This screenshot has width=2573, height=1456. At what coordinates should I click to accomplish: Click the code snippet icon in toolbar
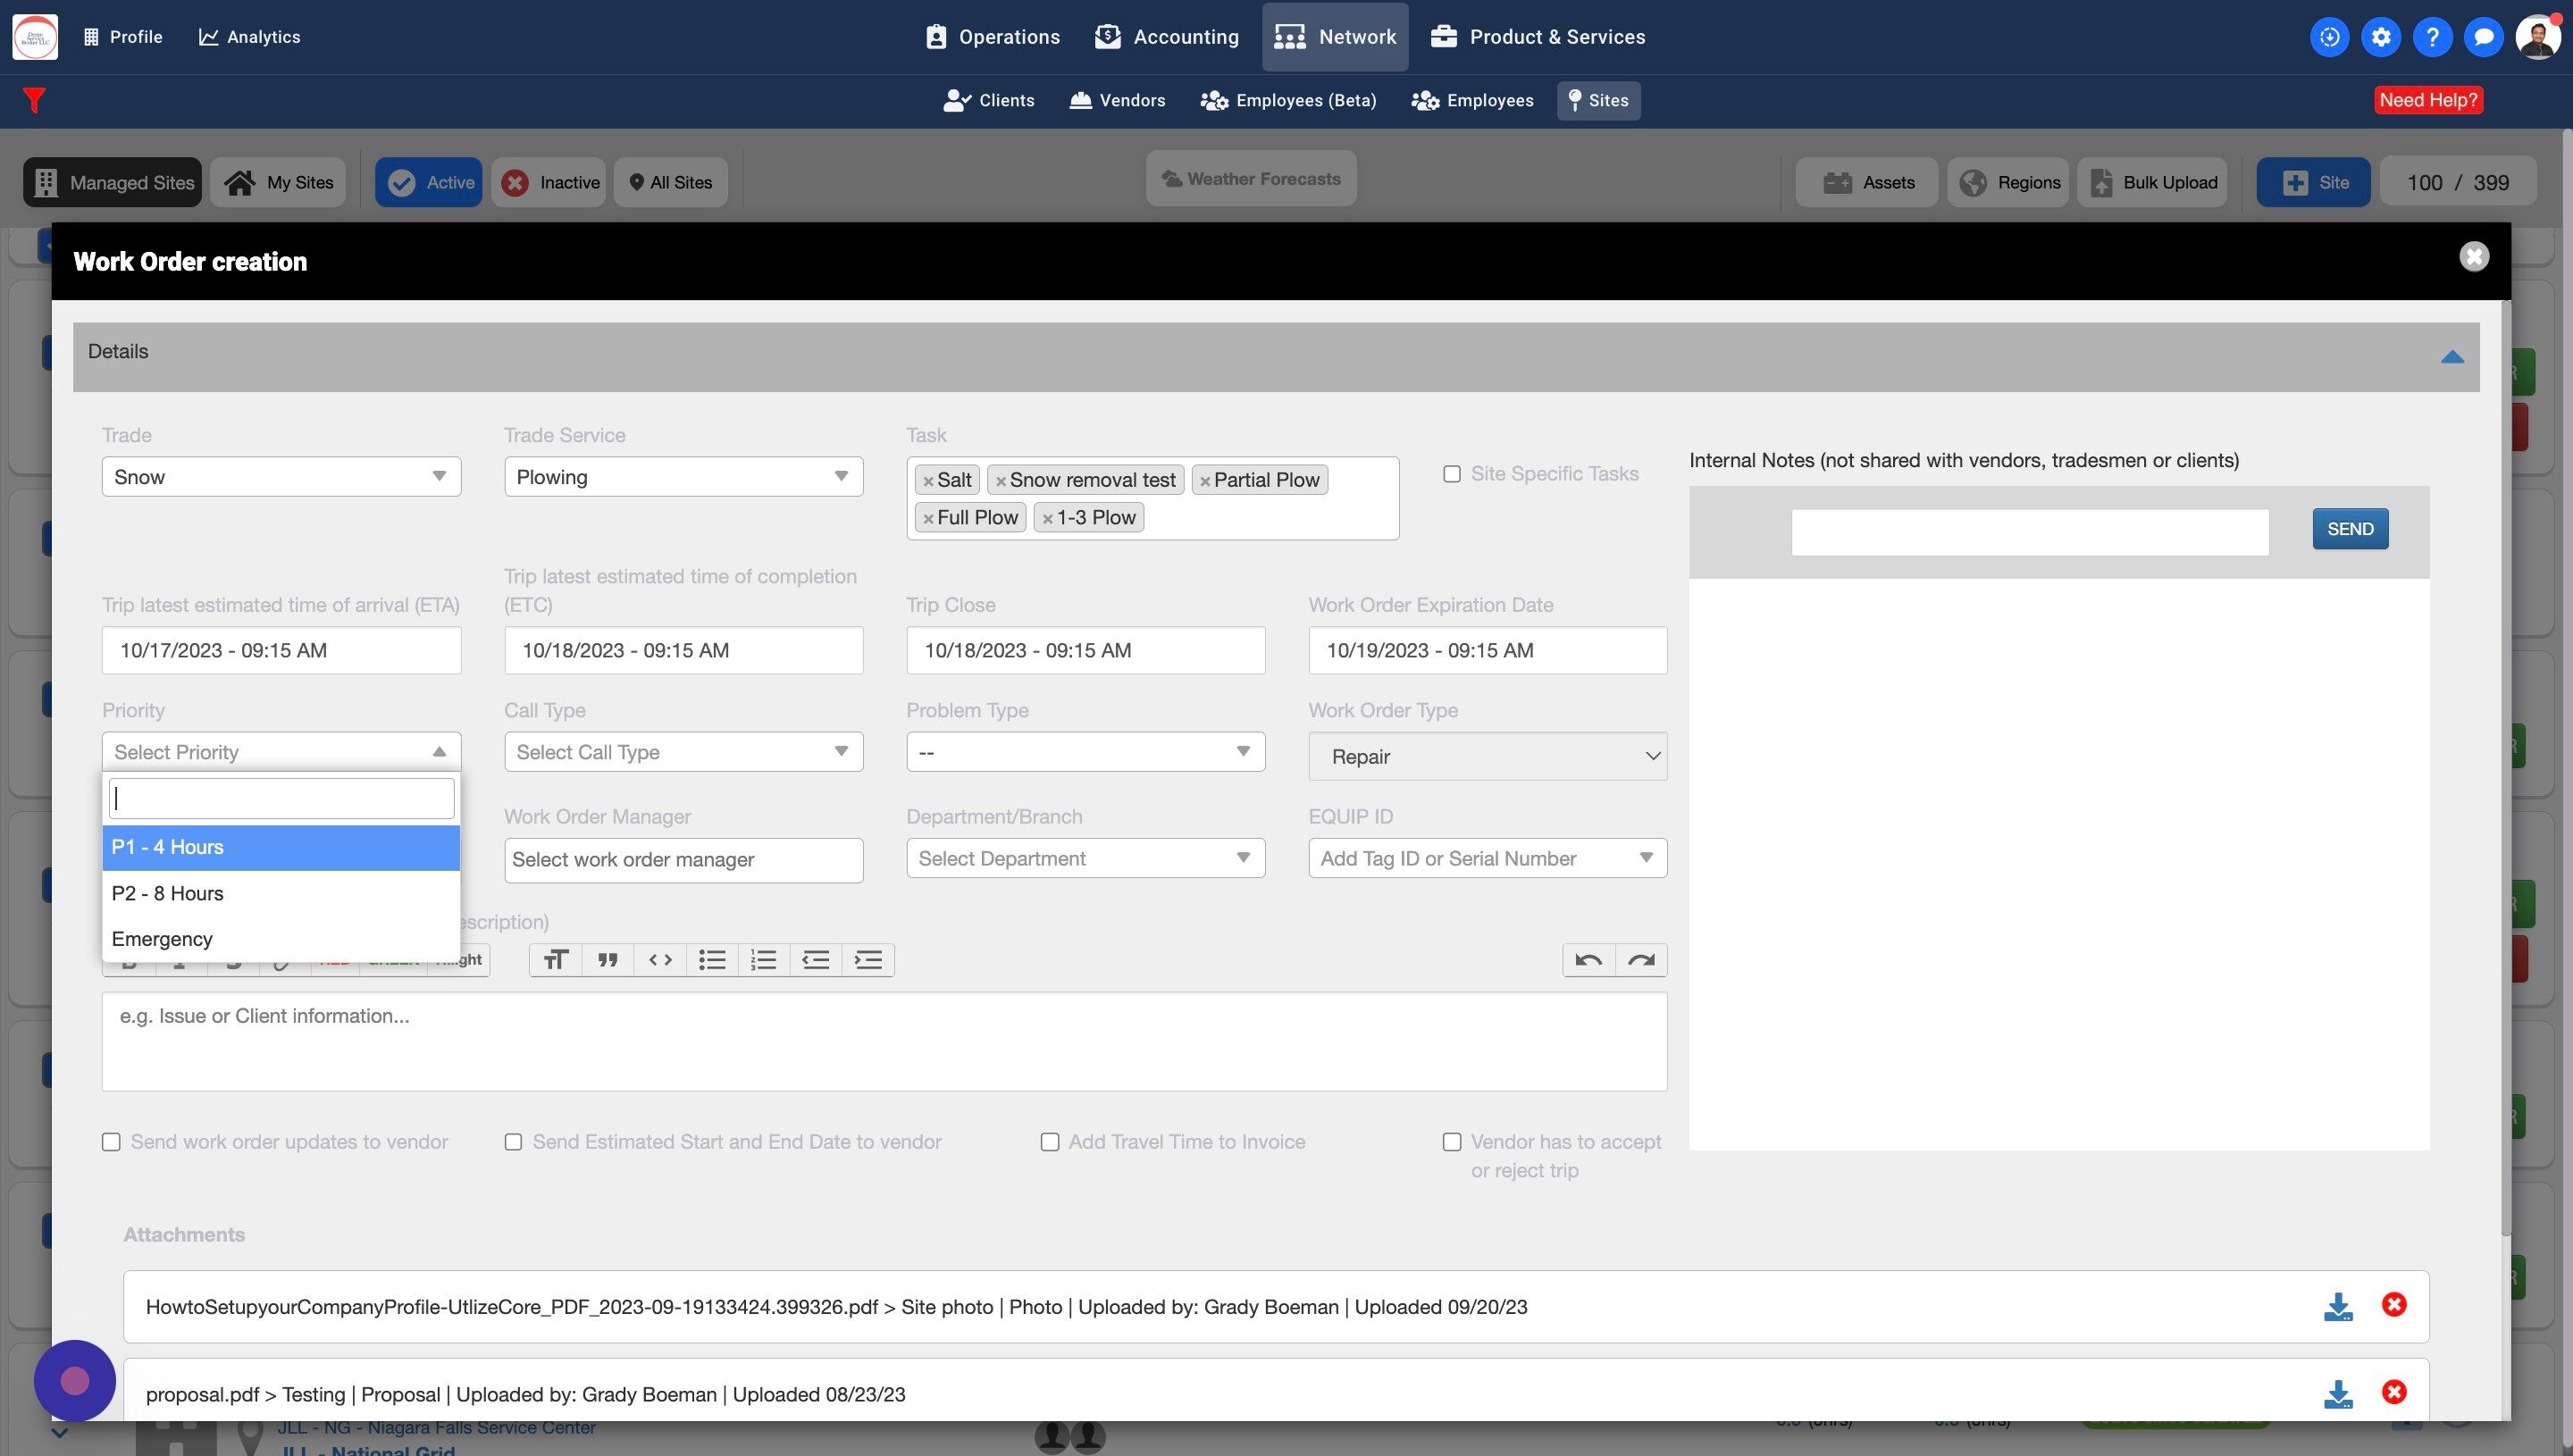[x=660, y=960]
